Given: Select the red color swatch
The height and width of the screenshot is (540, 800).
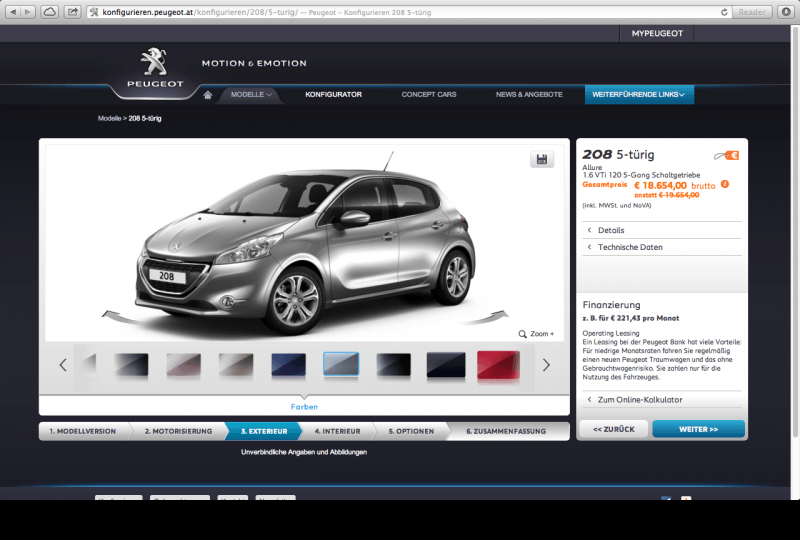Looking at the screenshot, I should [498, 365].
